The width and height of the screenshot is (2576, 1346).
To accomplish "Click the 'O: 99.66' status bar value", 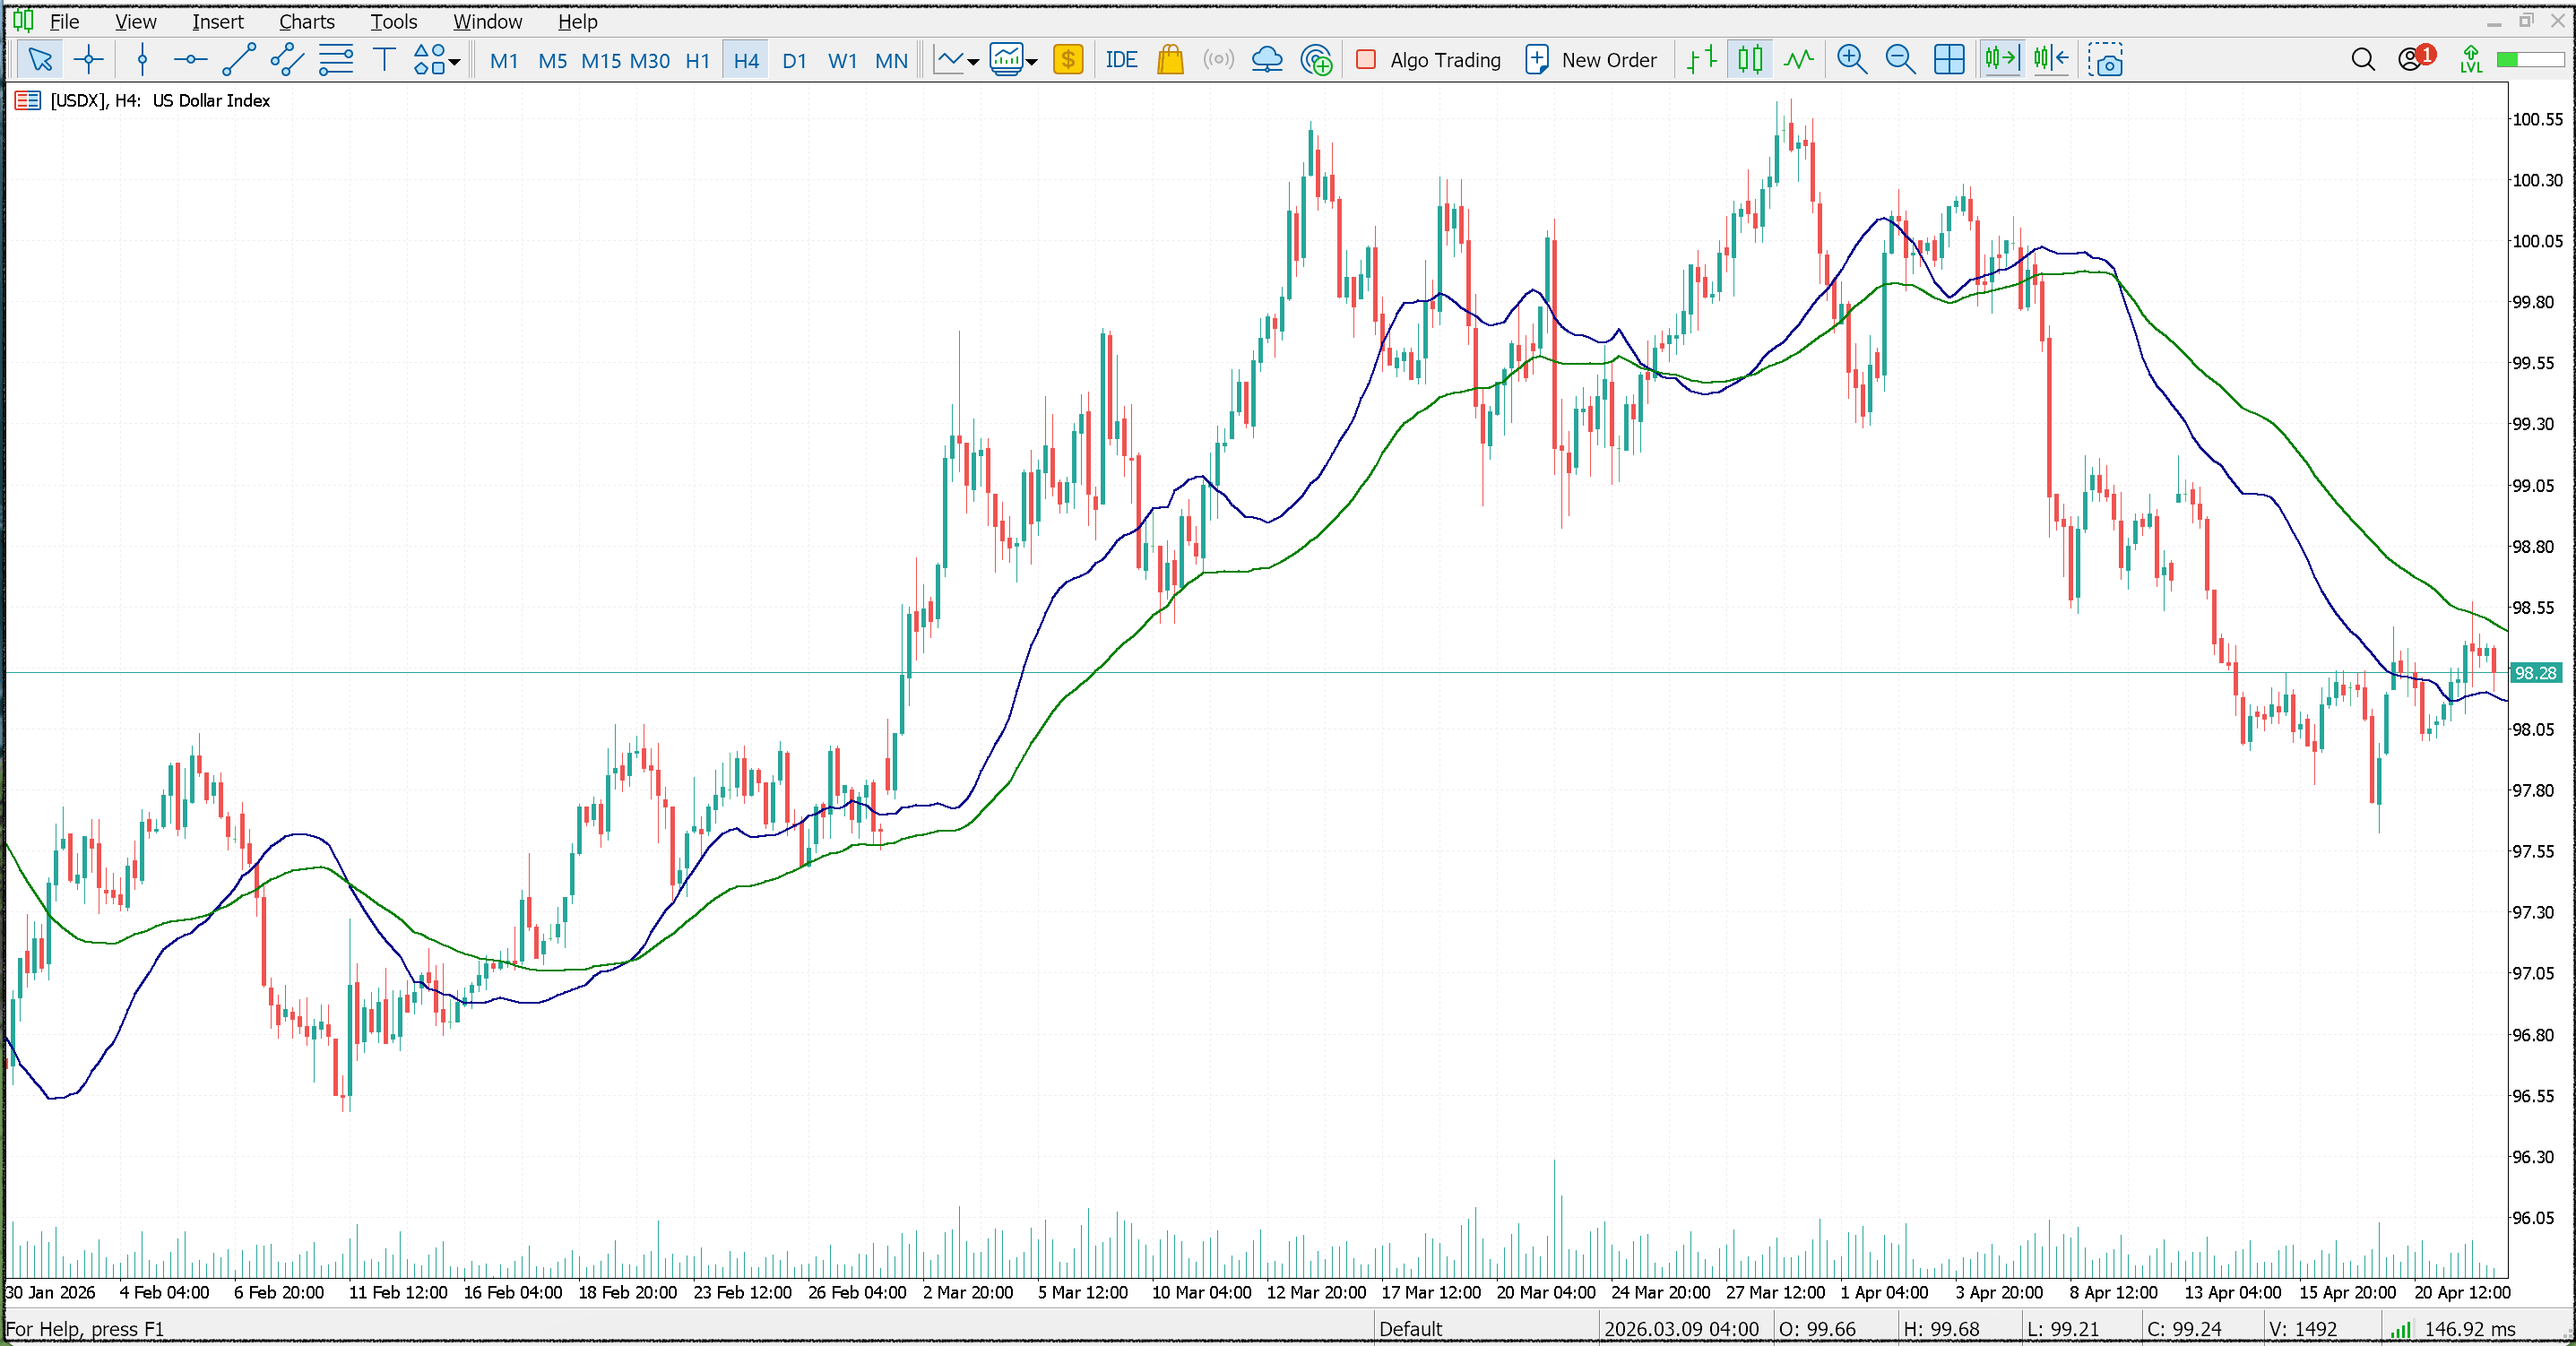I will 1816,1329.
